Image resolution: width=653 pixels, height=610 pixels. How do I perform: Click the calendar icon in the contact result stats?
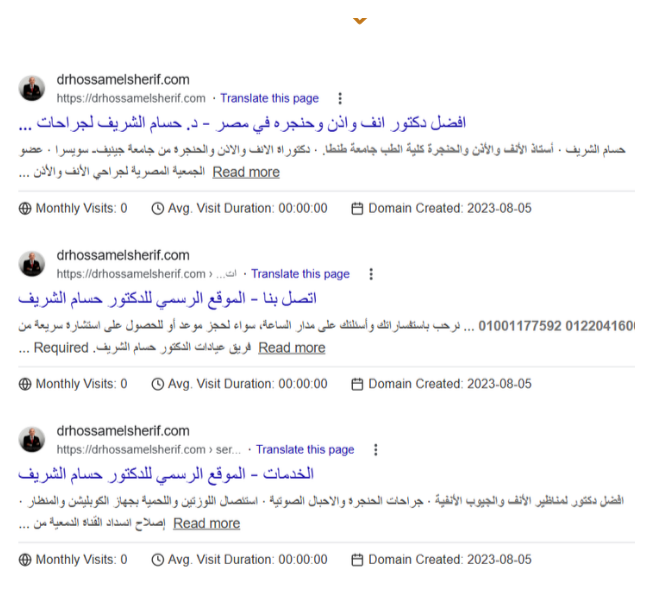tap(357, 384)
